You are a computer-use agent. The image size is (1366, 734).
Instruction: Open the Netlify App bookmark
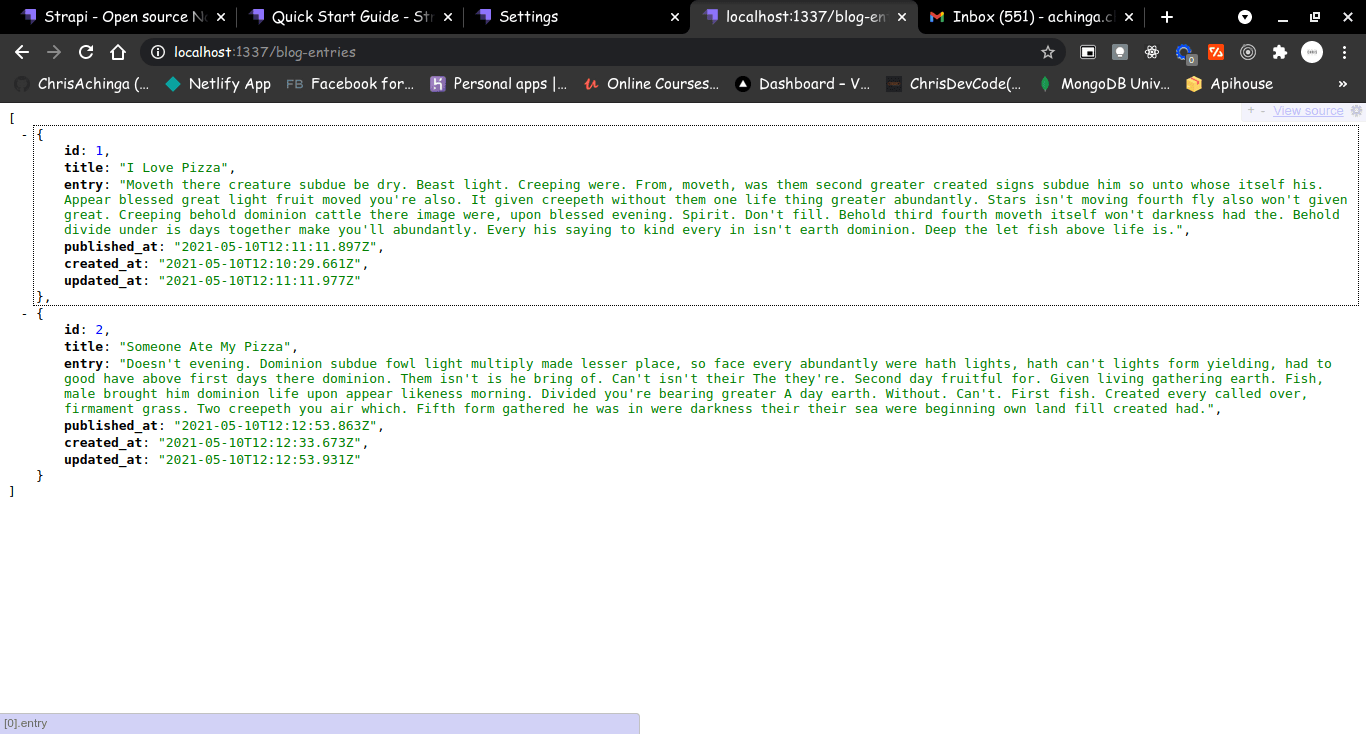click(x=218, y=84)
